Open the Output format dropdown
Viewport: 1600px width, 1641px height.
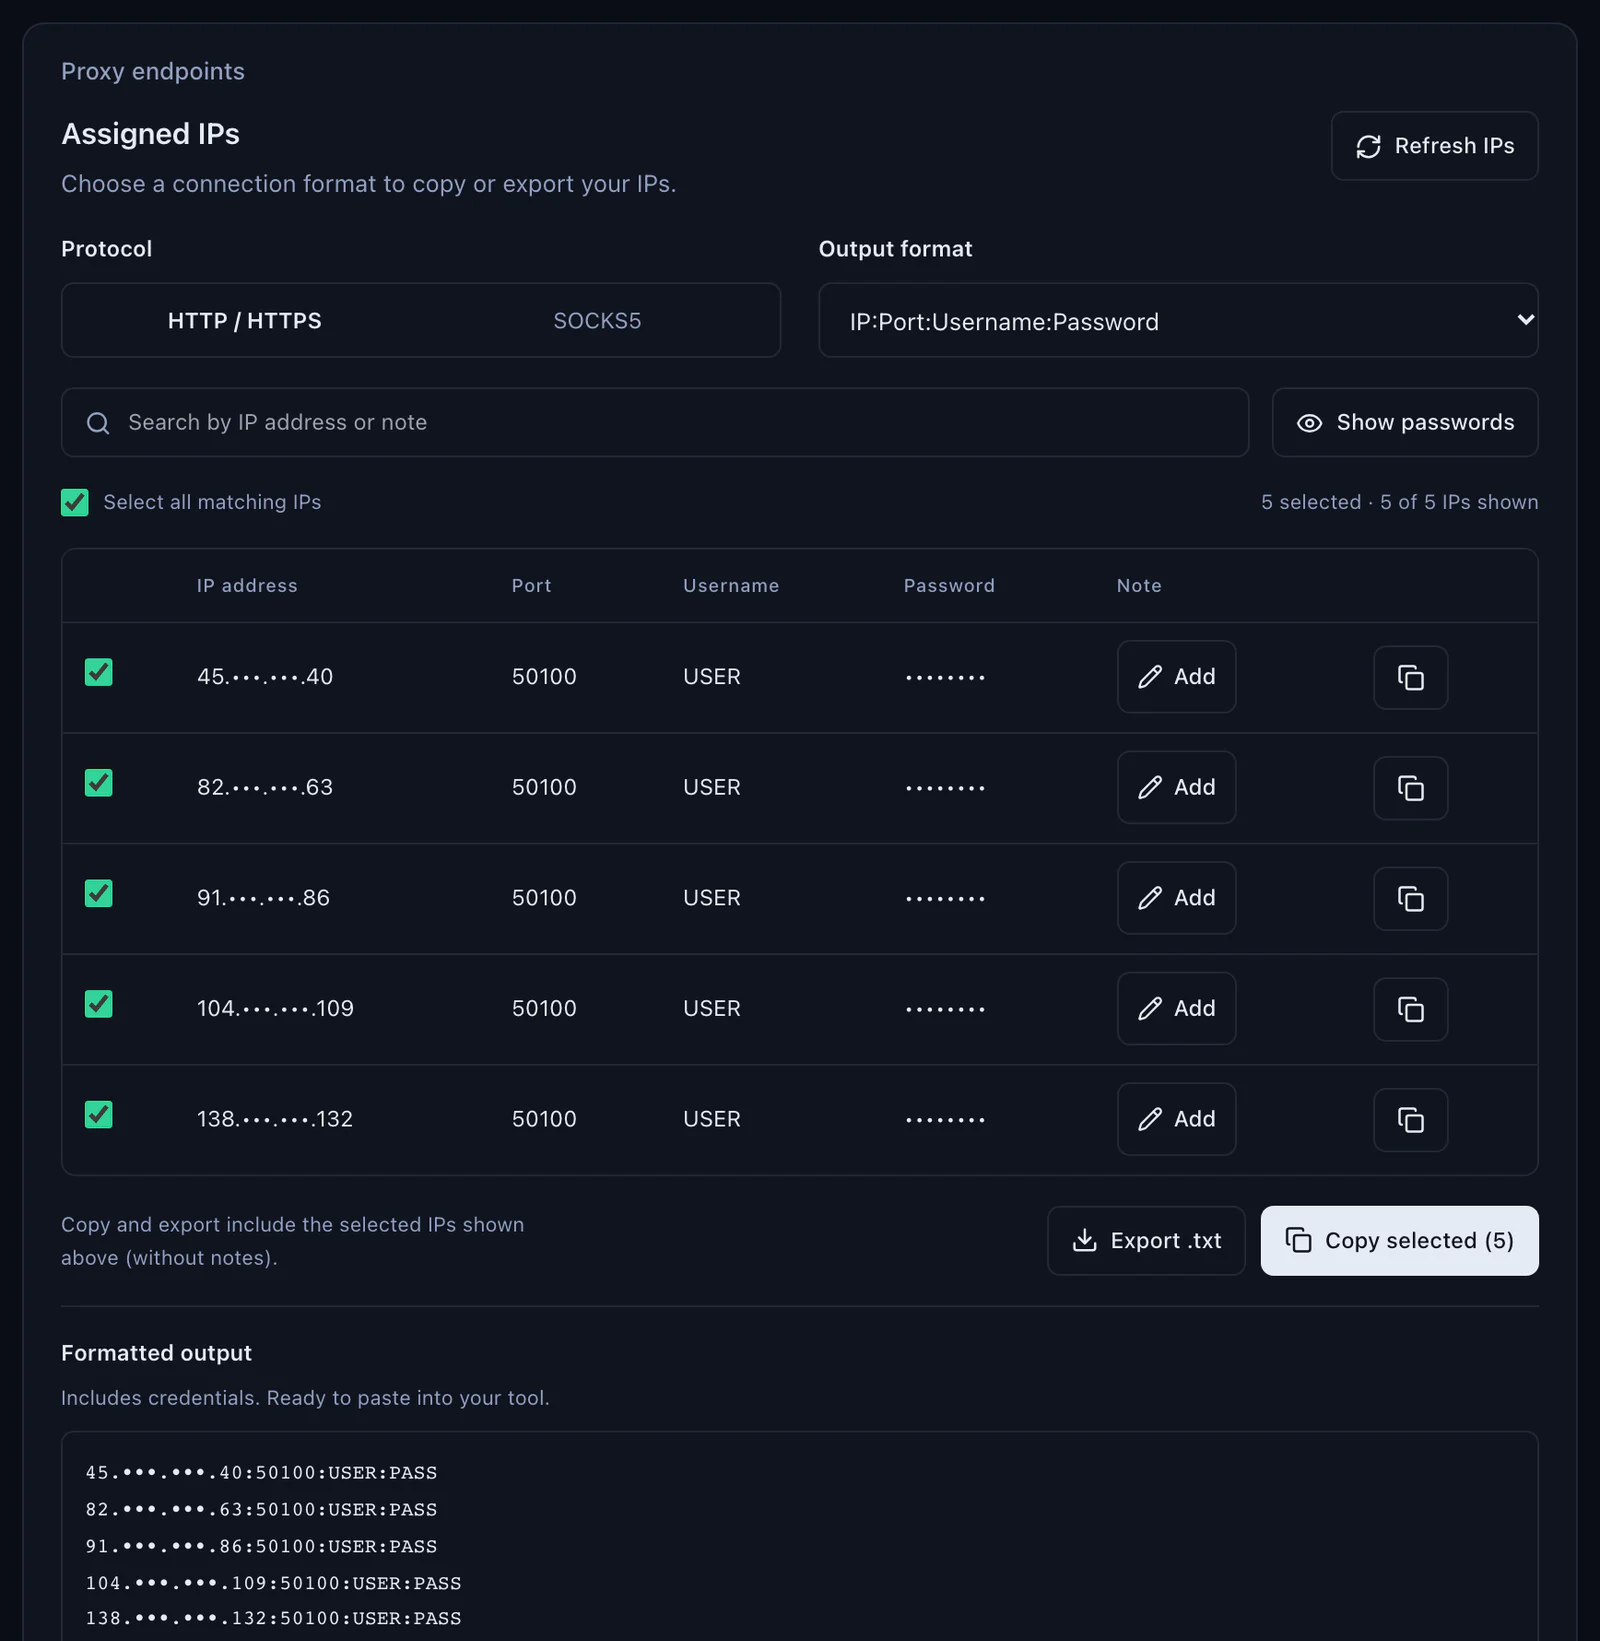point(1178,320)
